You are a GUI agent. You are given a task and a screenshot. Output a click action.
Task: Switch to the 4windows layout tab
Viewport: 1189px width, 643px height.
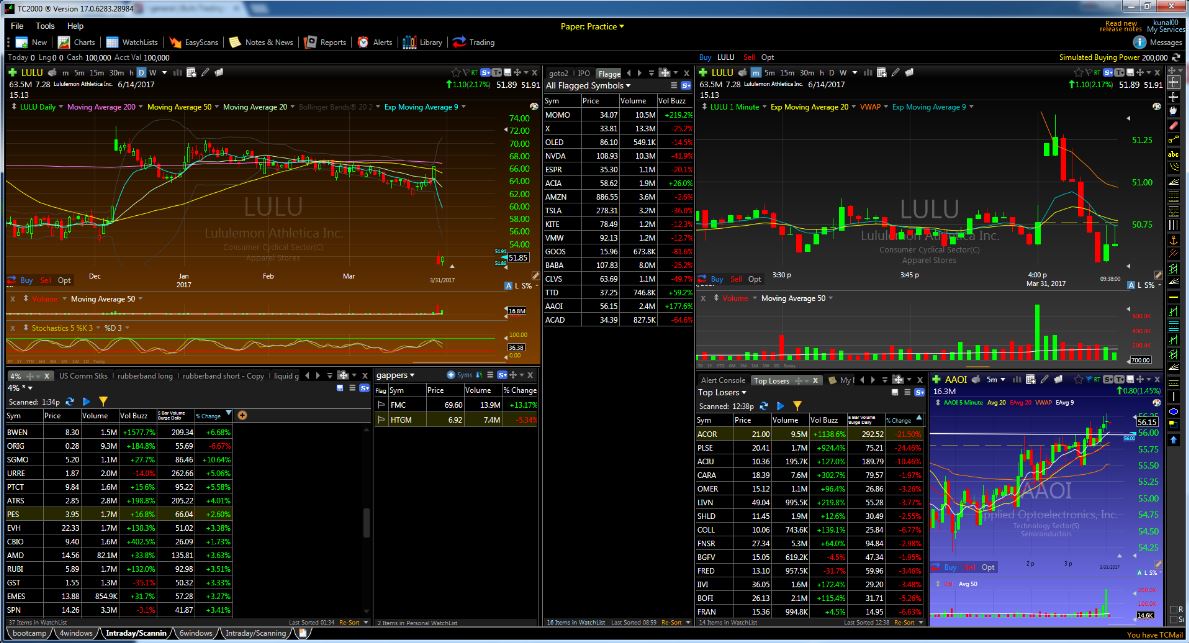76,633
